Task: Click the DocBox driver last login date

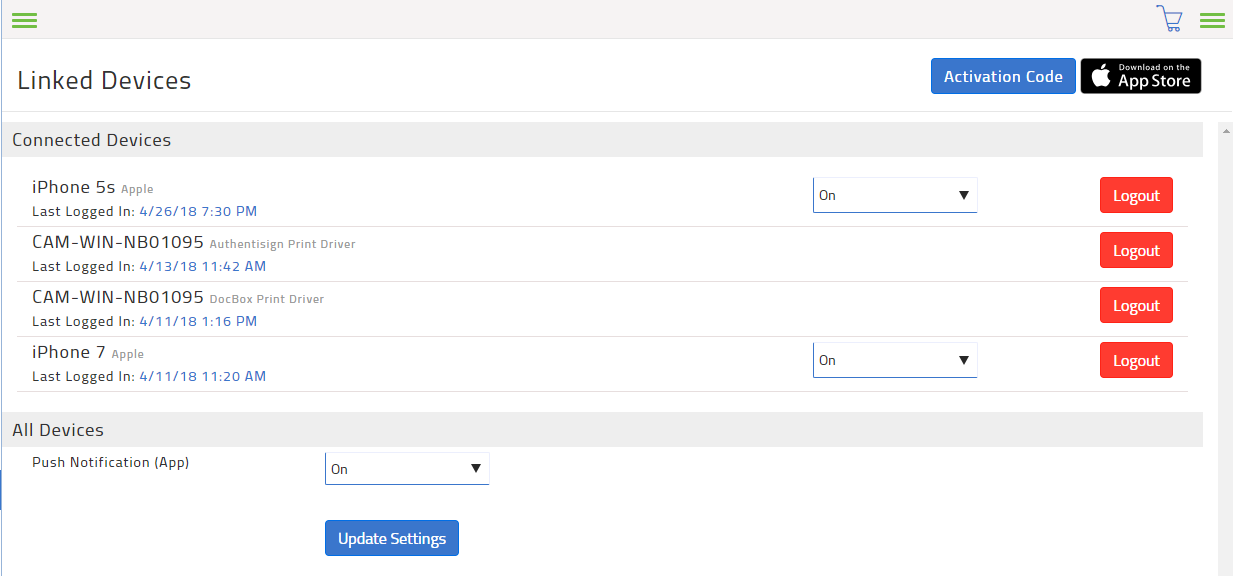Action: (198, 322)
